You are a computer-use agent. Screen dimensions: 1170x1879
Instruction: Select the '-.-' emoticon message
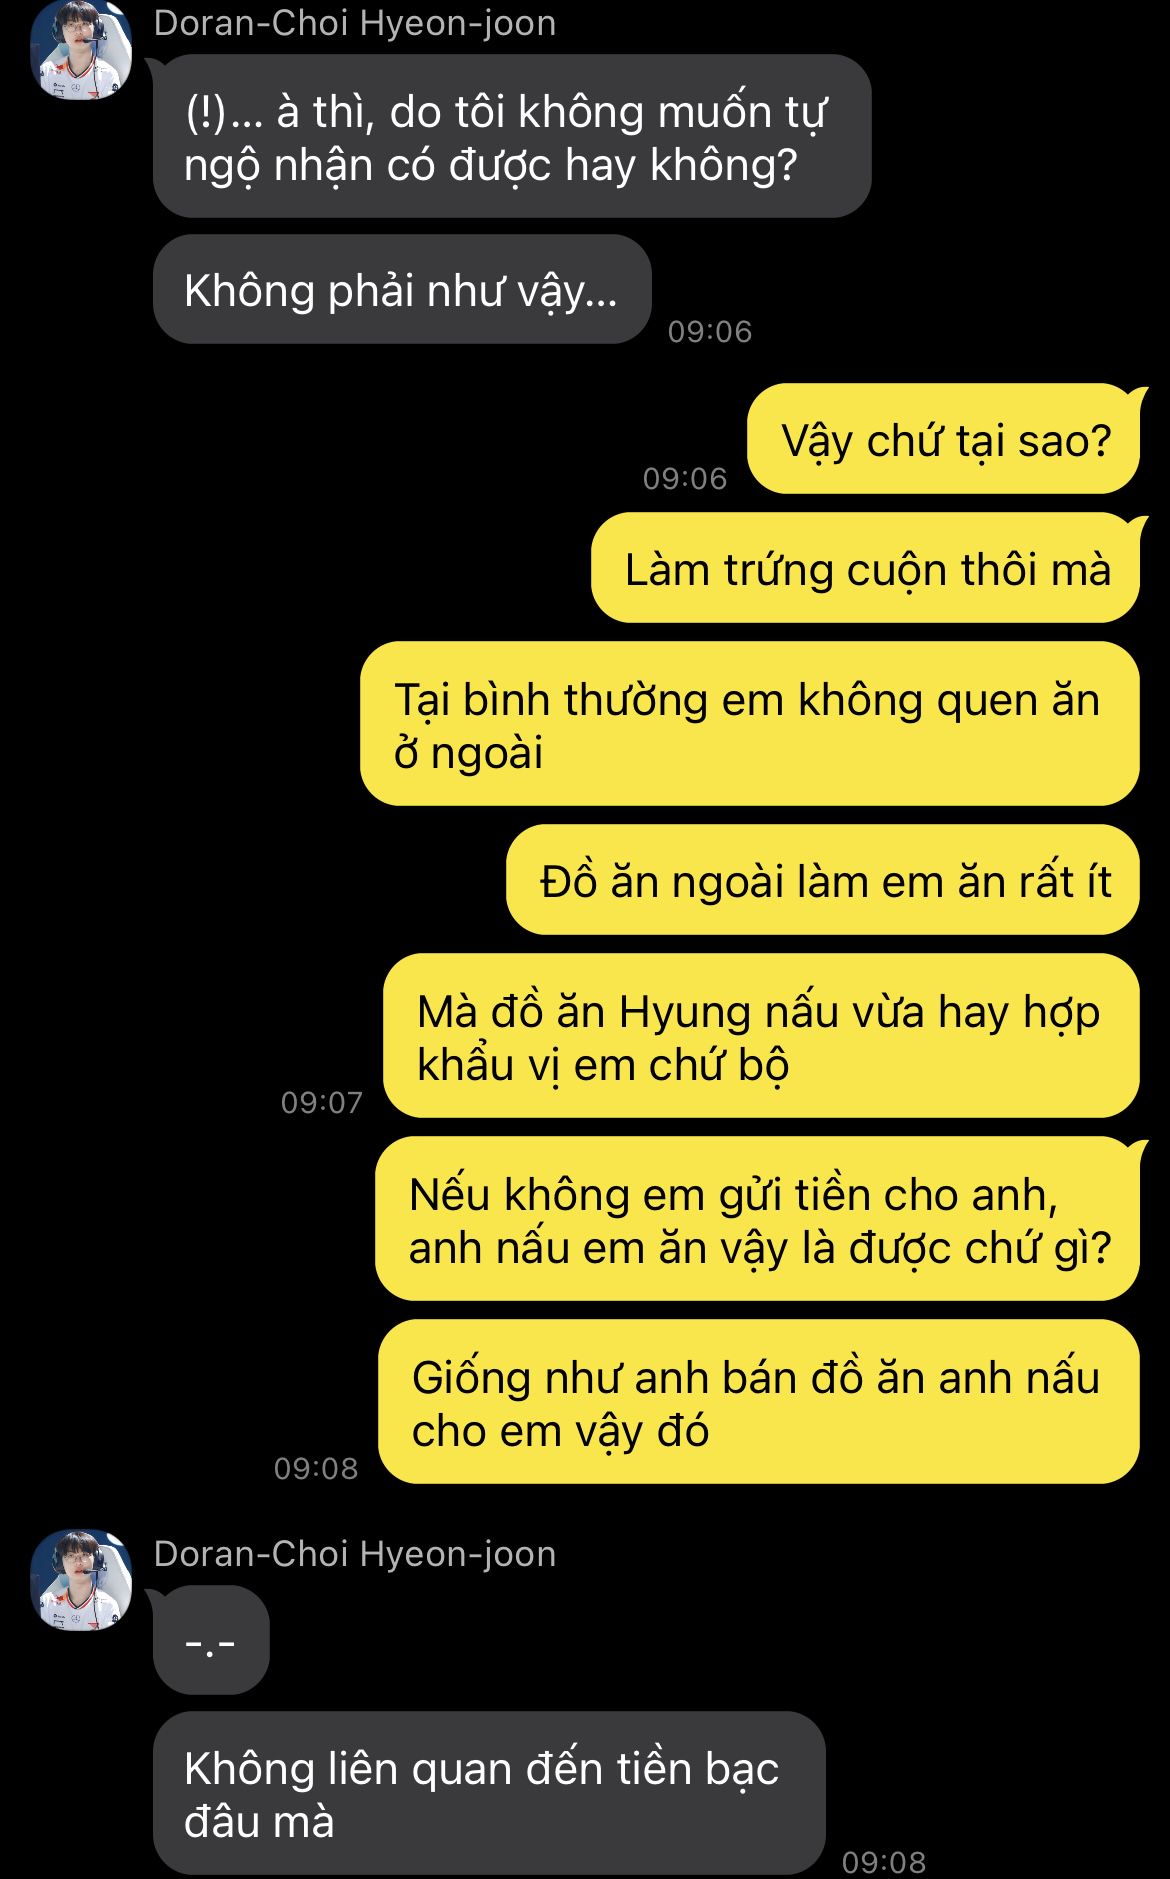click(x=211, y=1640)
